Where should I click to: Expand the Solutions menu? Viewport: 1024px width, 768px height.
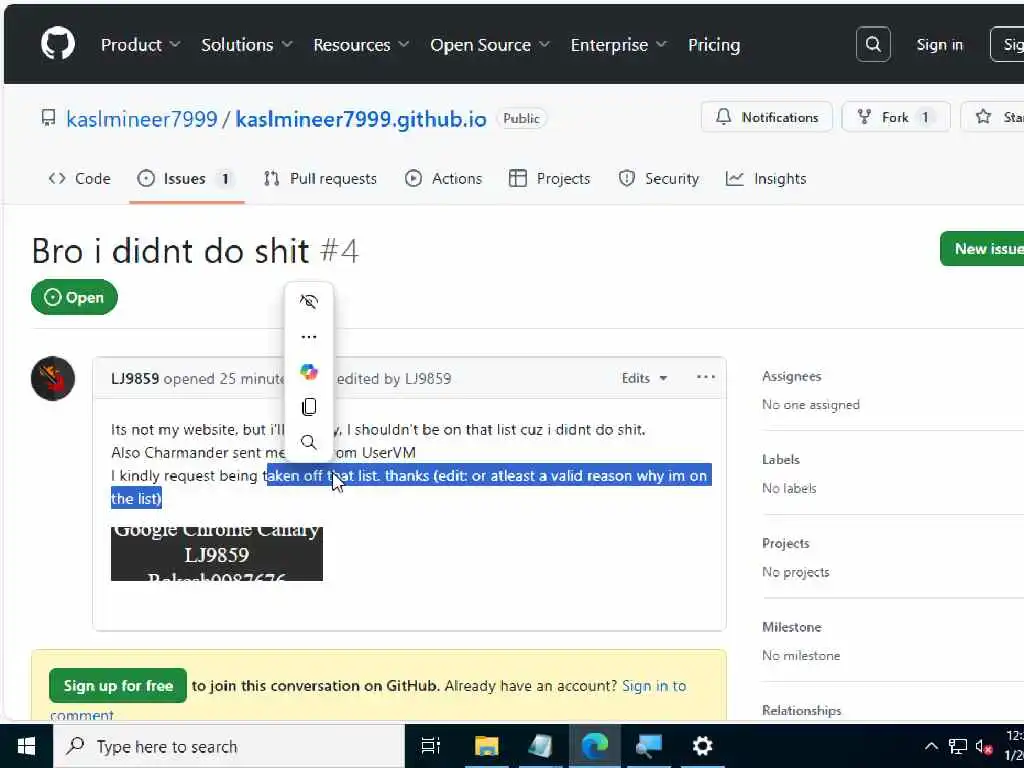coord(247,44)
